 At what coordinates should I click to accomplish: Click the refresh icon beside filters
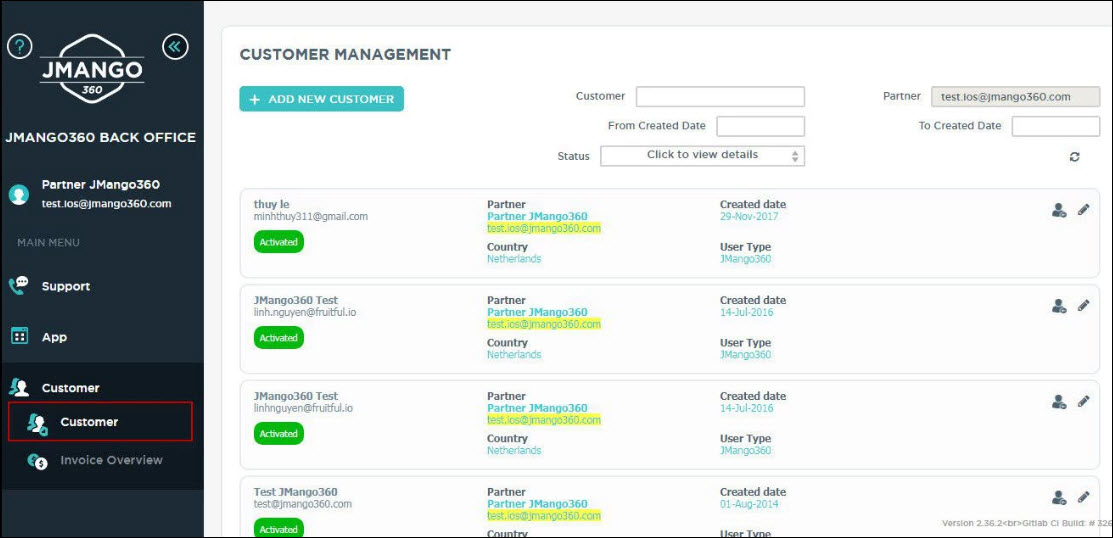1075,157
